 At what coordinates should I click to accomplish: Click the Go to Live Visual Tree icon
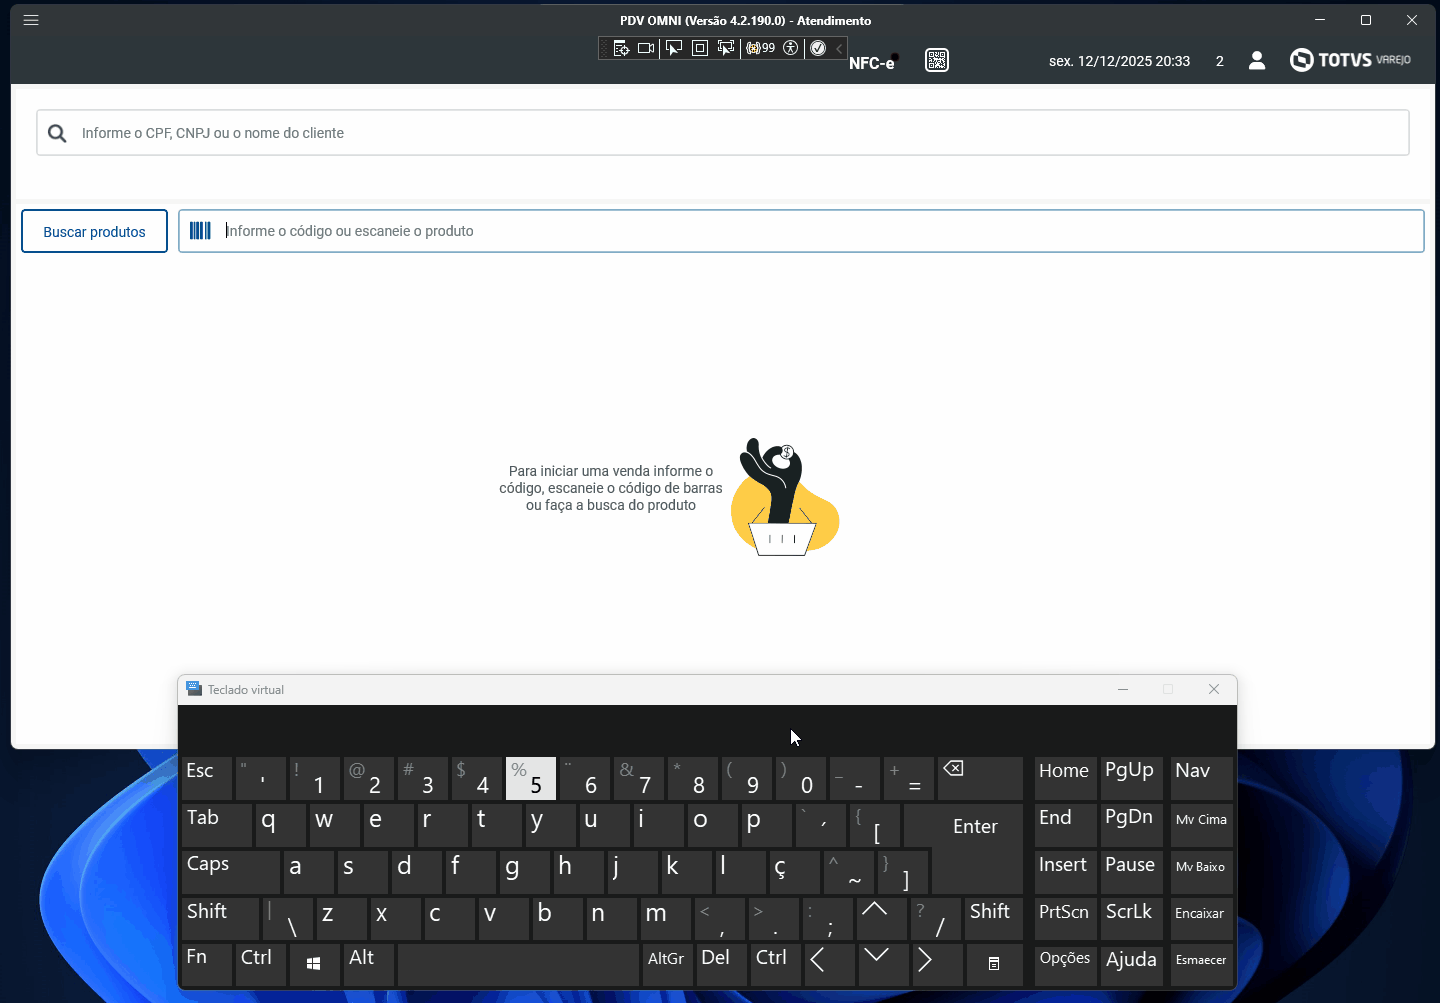tap(621, 48)
